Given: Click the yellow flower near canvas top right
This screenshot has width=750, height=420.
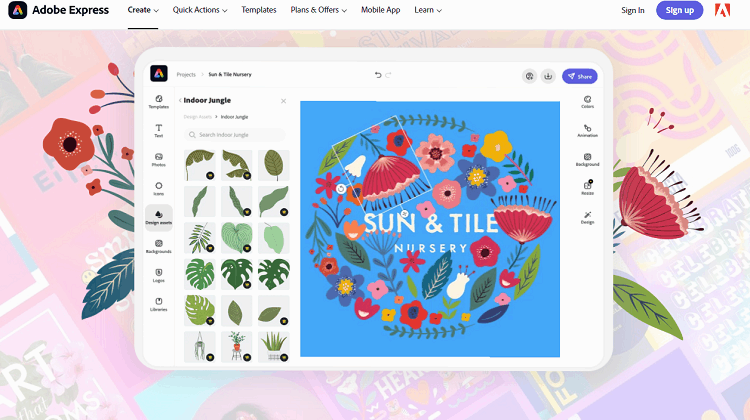Looking at the screenshot, I should tap(496, 146).
